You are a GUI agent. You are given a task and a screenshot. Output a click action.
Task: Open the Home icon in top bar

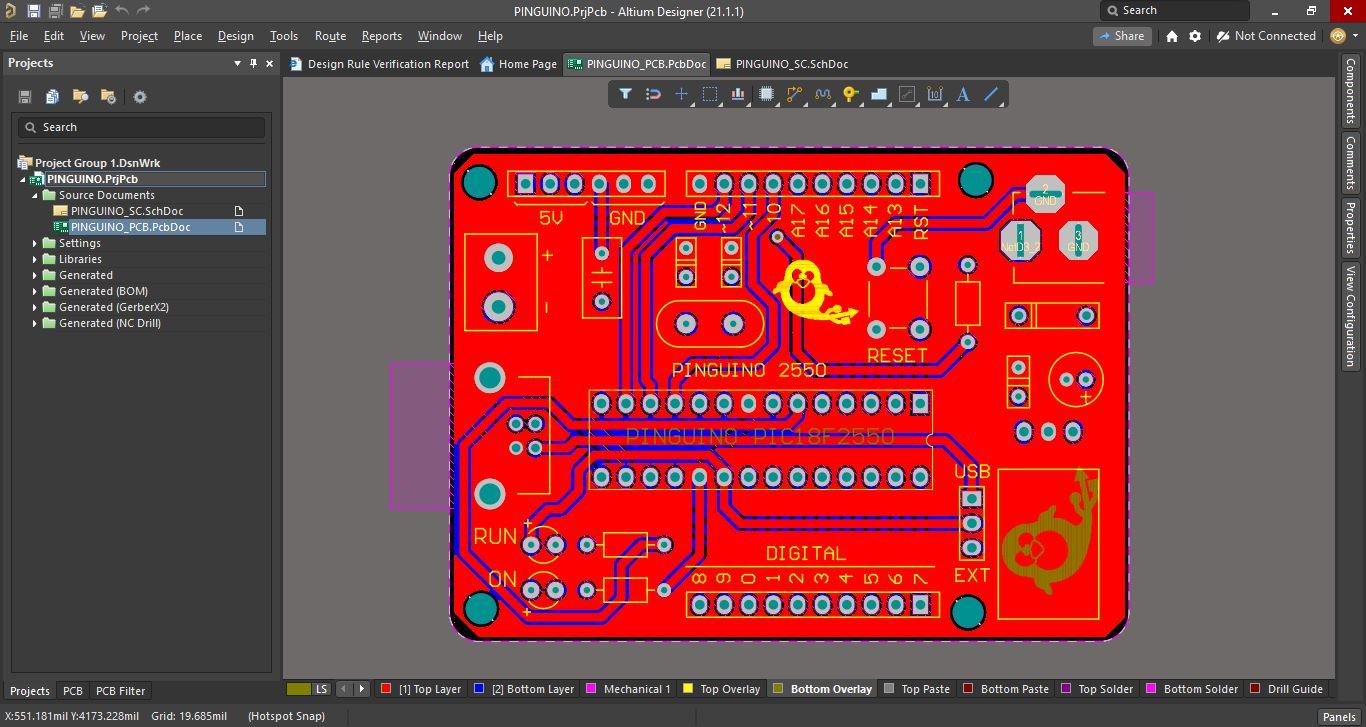coord(1172,36)
